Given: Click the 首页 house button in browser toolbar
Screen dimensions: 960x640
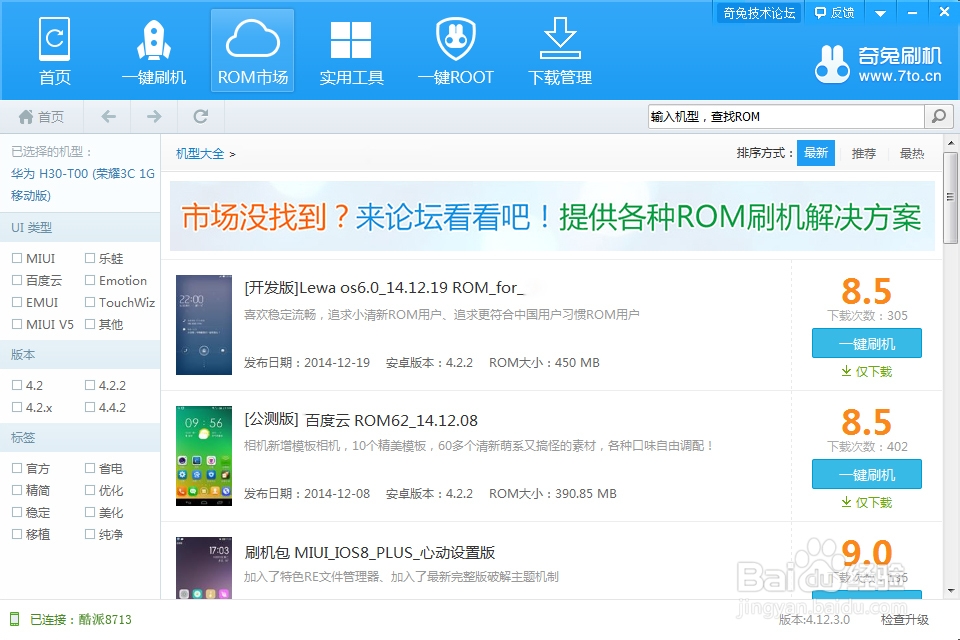Looking at the screenshot, I should click(x=41, y=116).
